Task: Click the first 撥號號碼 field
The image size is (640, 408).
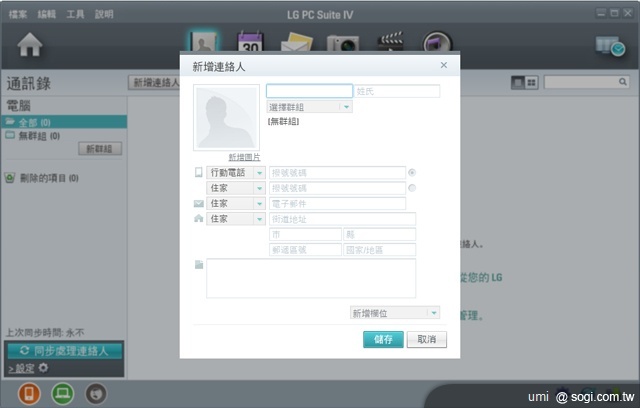Action: tap(337, 173)
